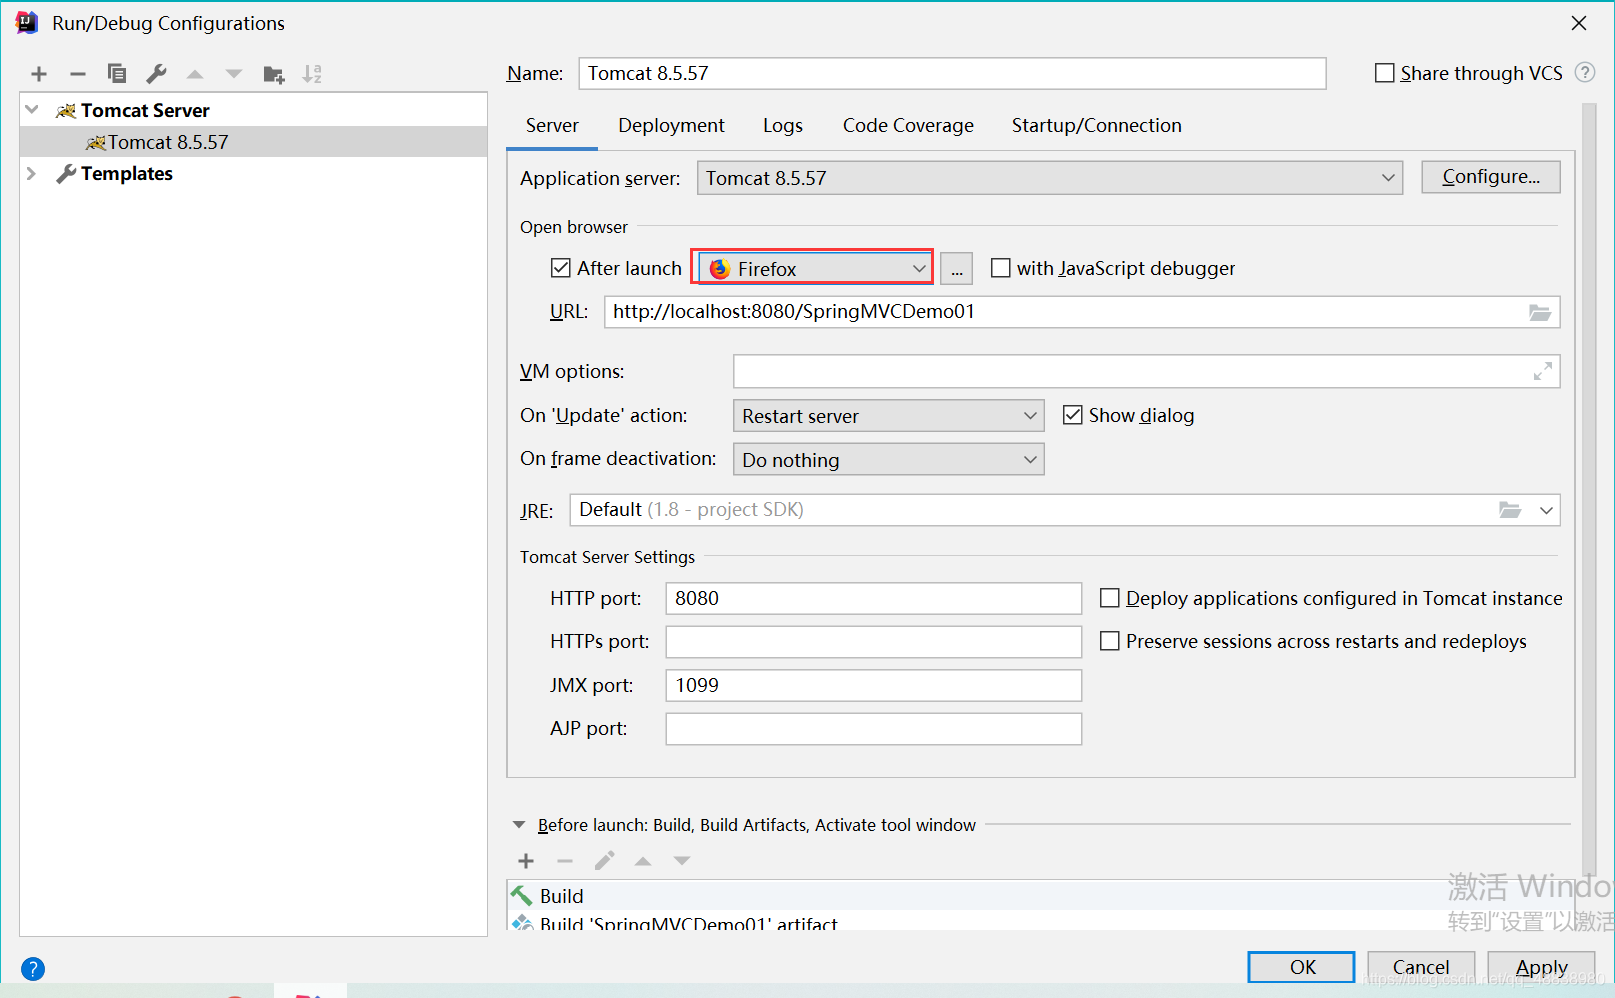This screenshot has height=998, width=1615.
Task: Click the Tomcat Server group icon
Action: (x=66, y=111)
